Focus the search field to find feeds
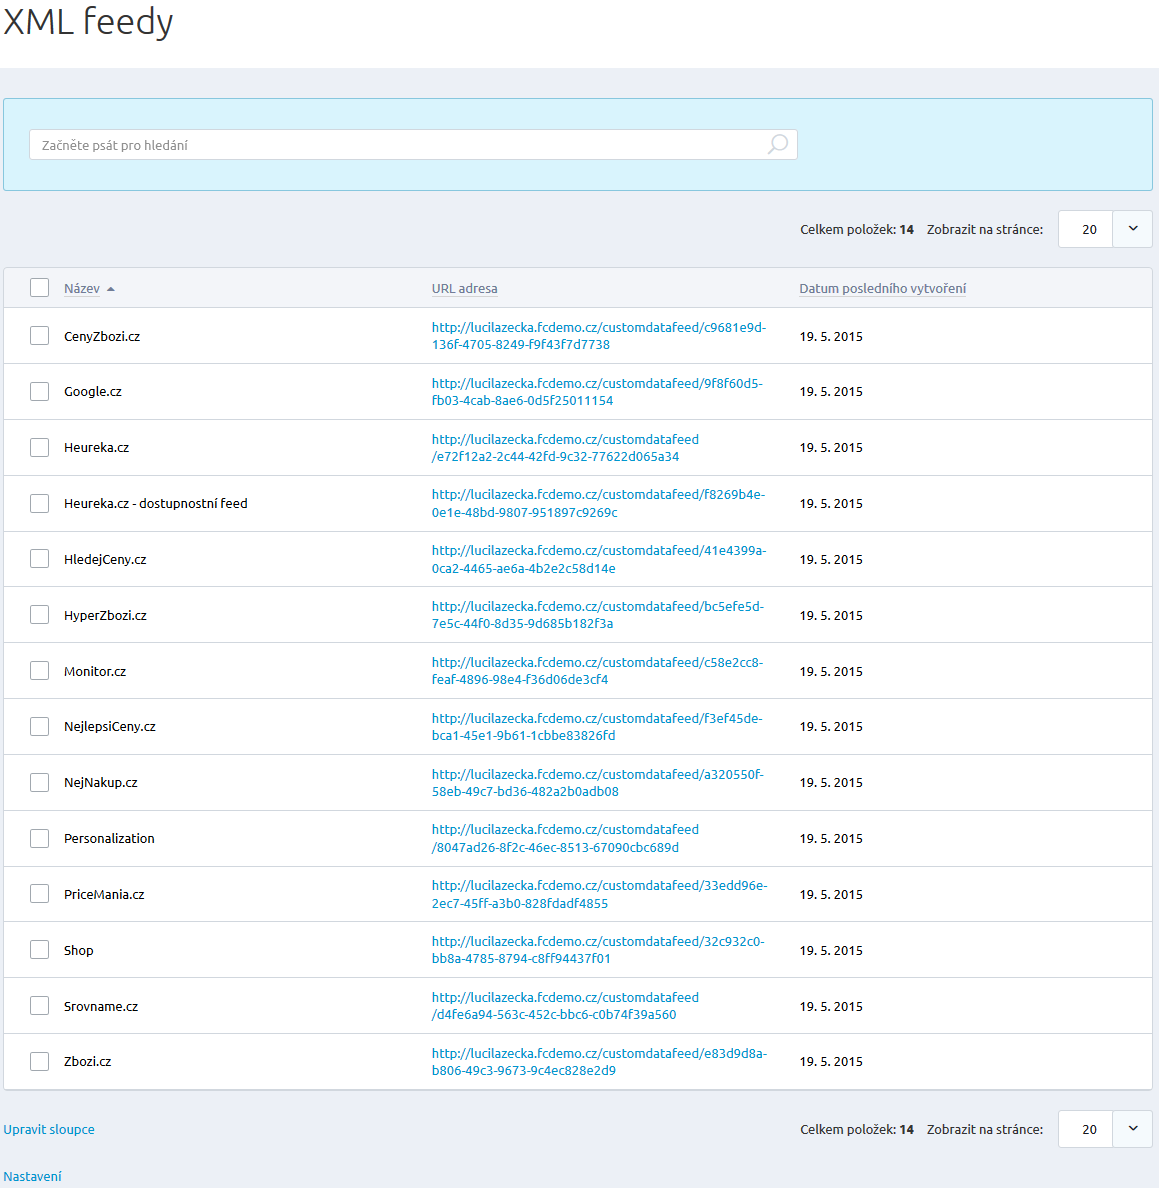The height and width of the screenshot is (1188, 1159). point(413,145)
